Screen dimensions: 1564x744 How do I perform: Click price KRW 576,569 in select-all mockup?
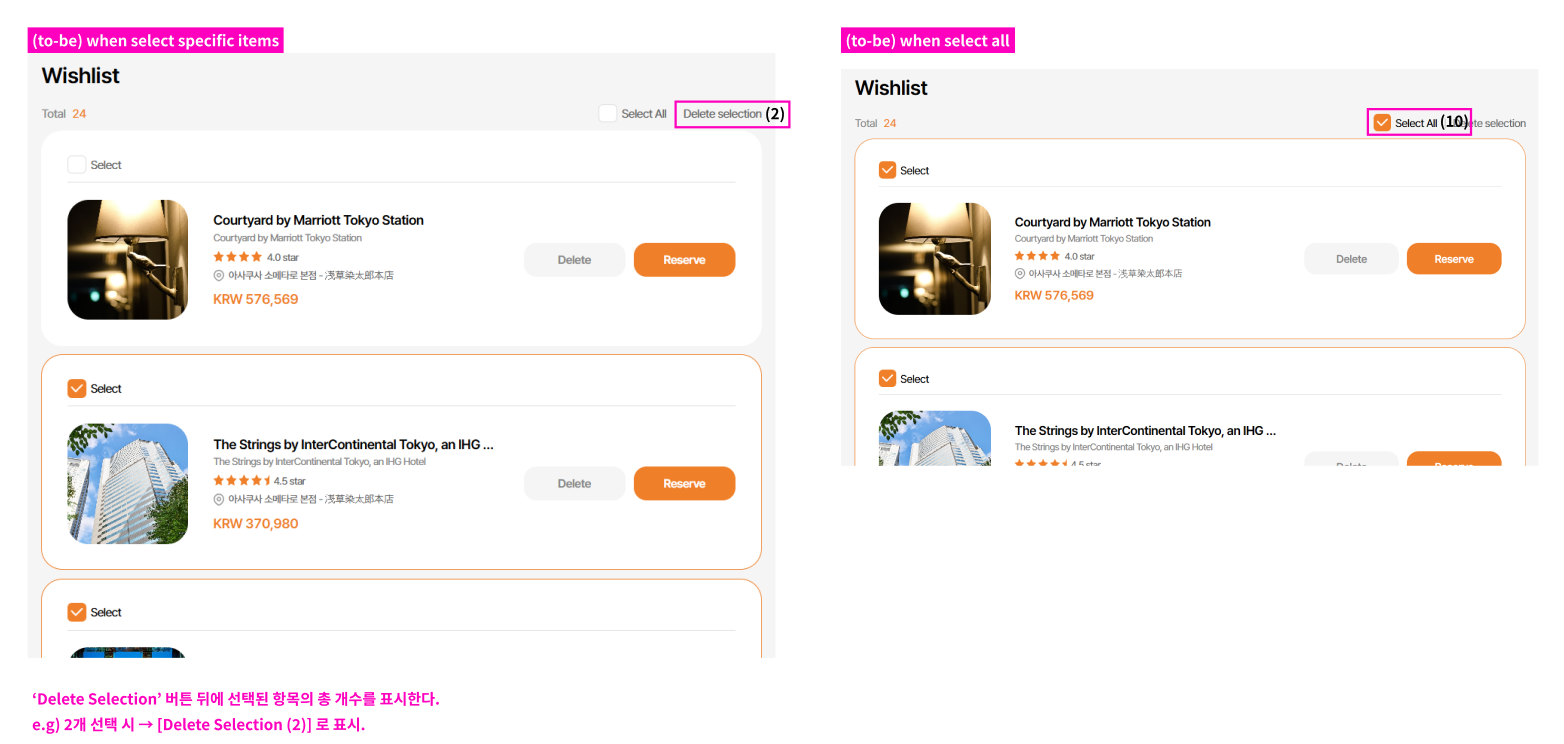(1054, 295)
